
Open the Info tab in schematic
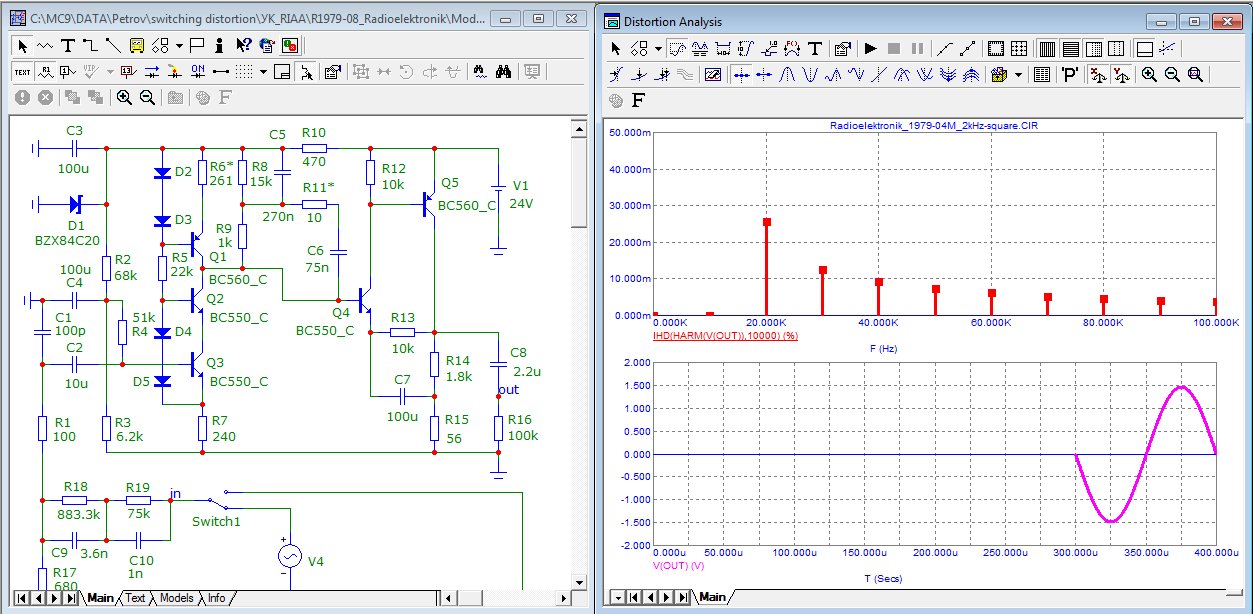(215, 598)
